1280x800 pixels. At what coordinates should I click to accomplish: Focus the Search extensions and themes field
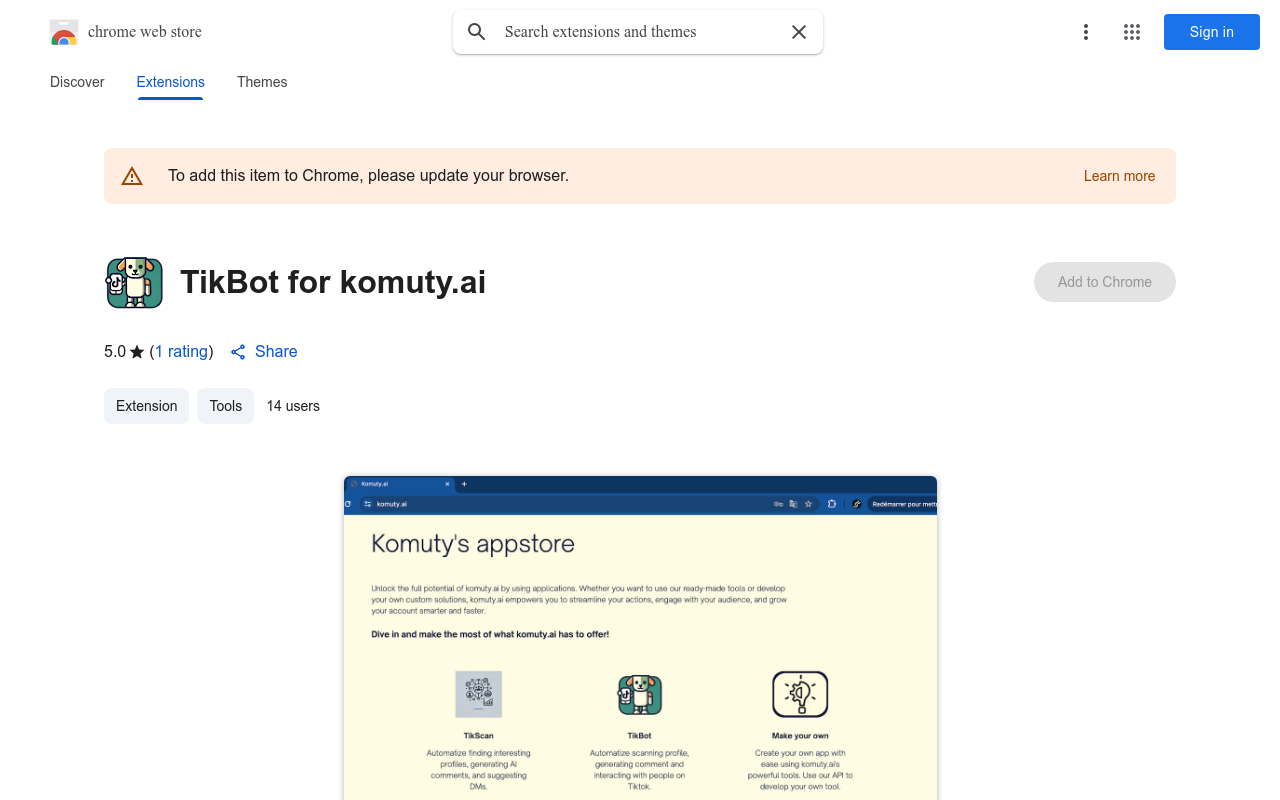click(x=640, y=32)
